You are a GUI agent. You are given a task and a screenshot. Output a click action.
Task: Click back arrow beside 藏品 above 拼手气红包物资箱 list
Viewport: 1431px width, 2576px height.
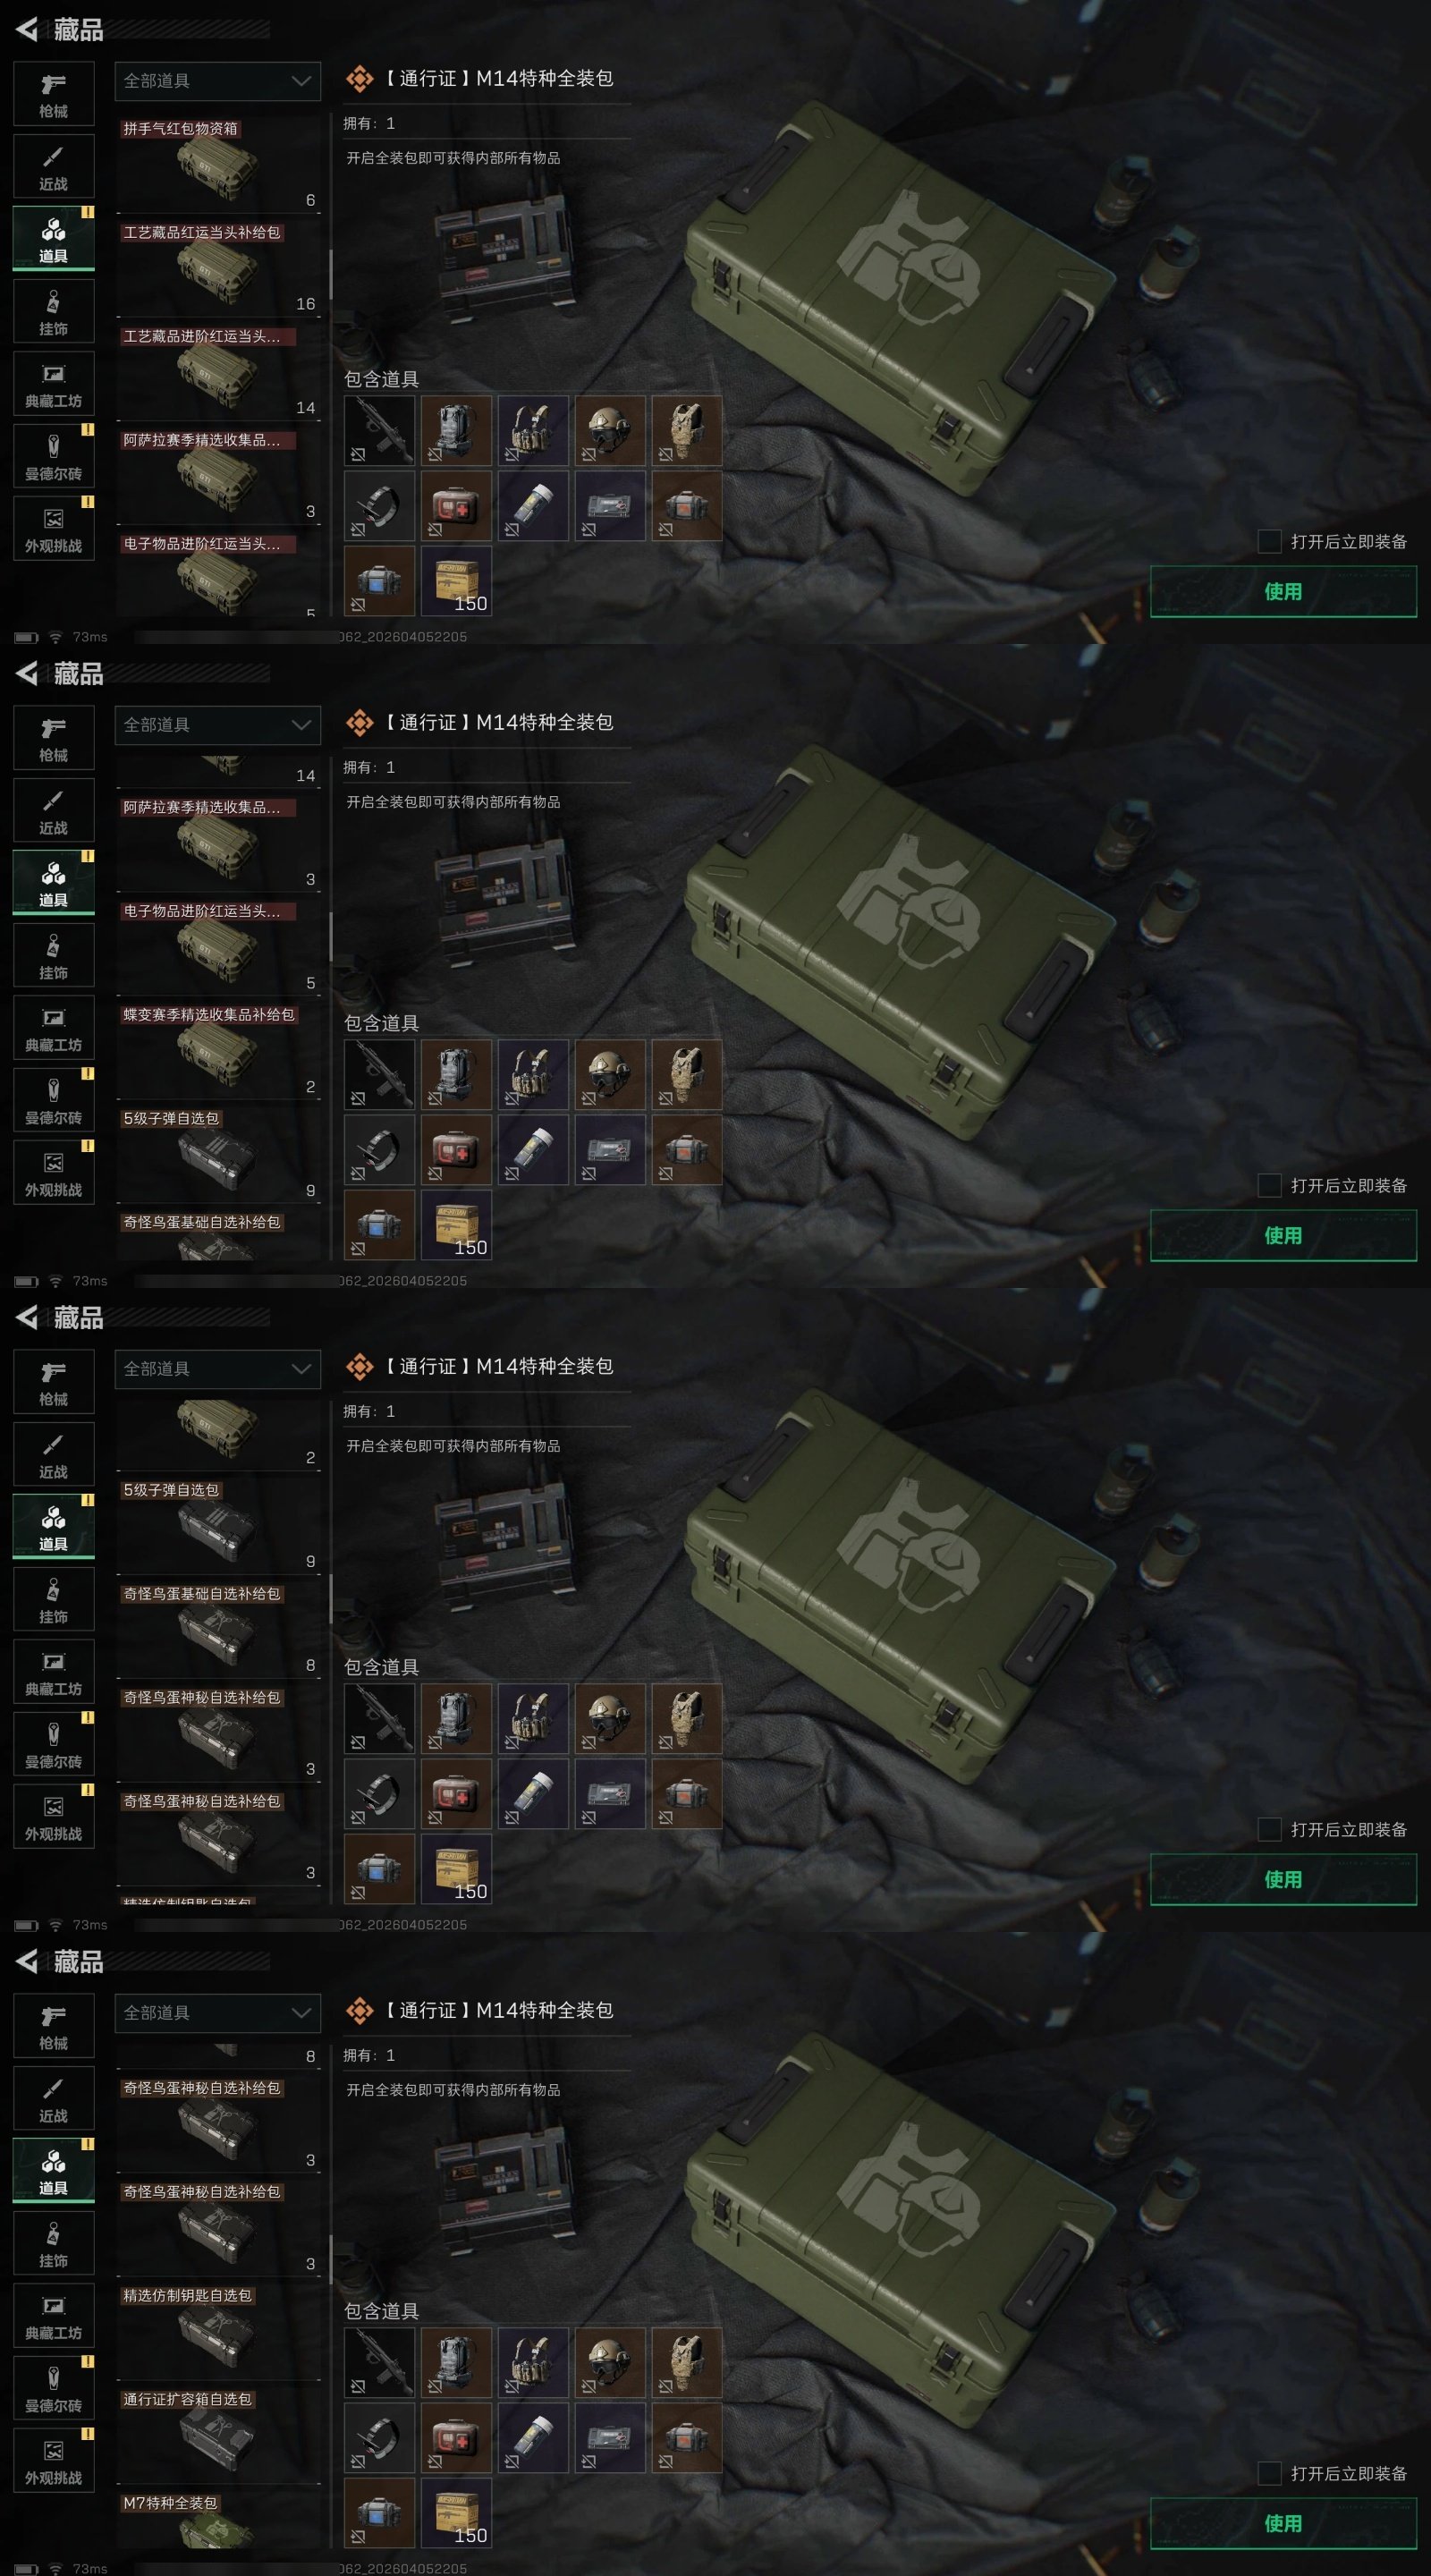tap(27, 29)
